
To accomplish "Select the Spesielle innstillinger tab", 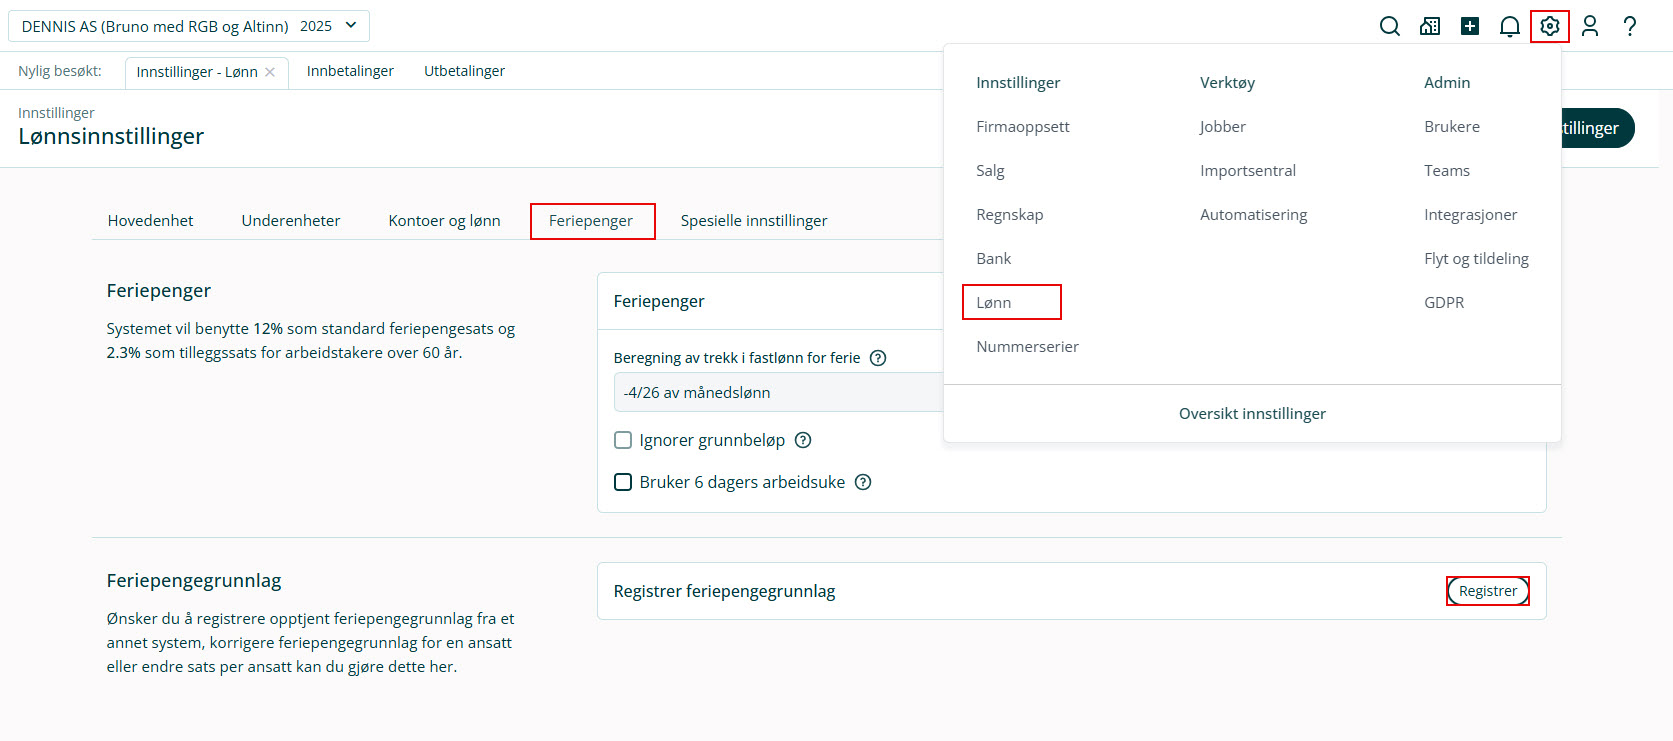I will pyautogui.click(x=754, y=221).
